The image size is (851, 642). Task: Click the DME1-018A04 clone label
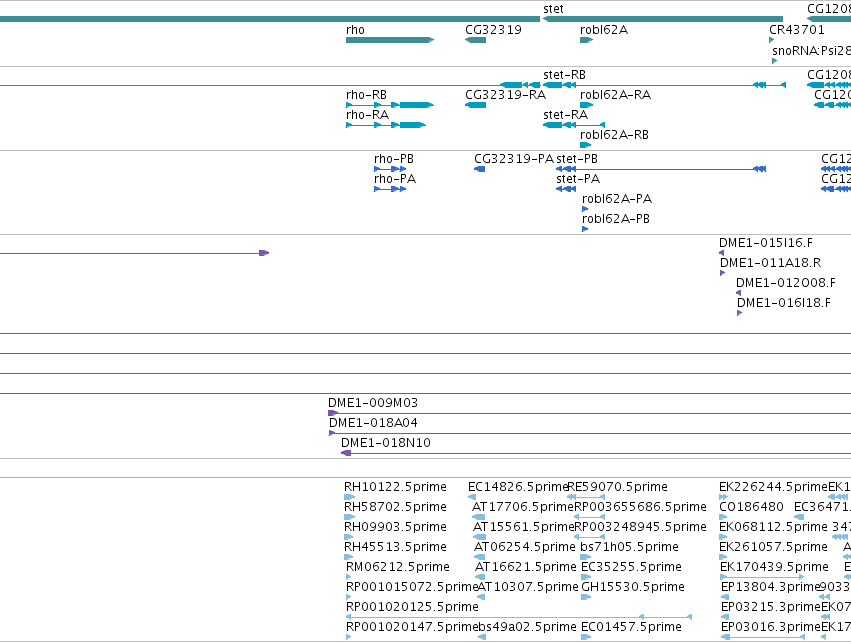click(x=373, y=423)
